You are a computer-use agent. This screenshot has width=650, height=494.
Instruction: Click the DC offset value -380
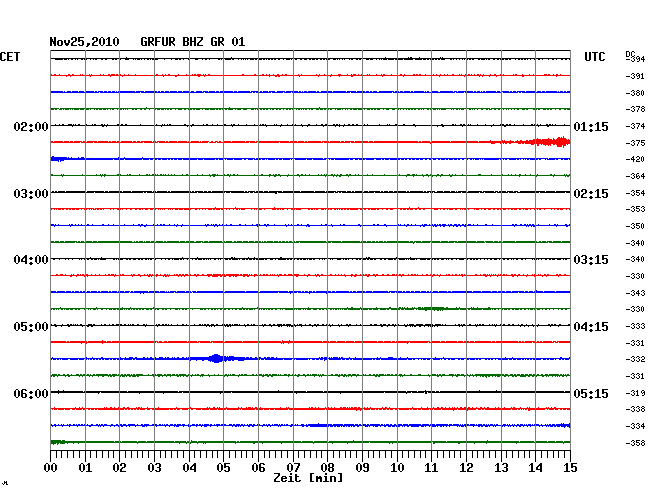coord(635,93)
